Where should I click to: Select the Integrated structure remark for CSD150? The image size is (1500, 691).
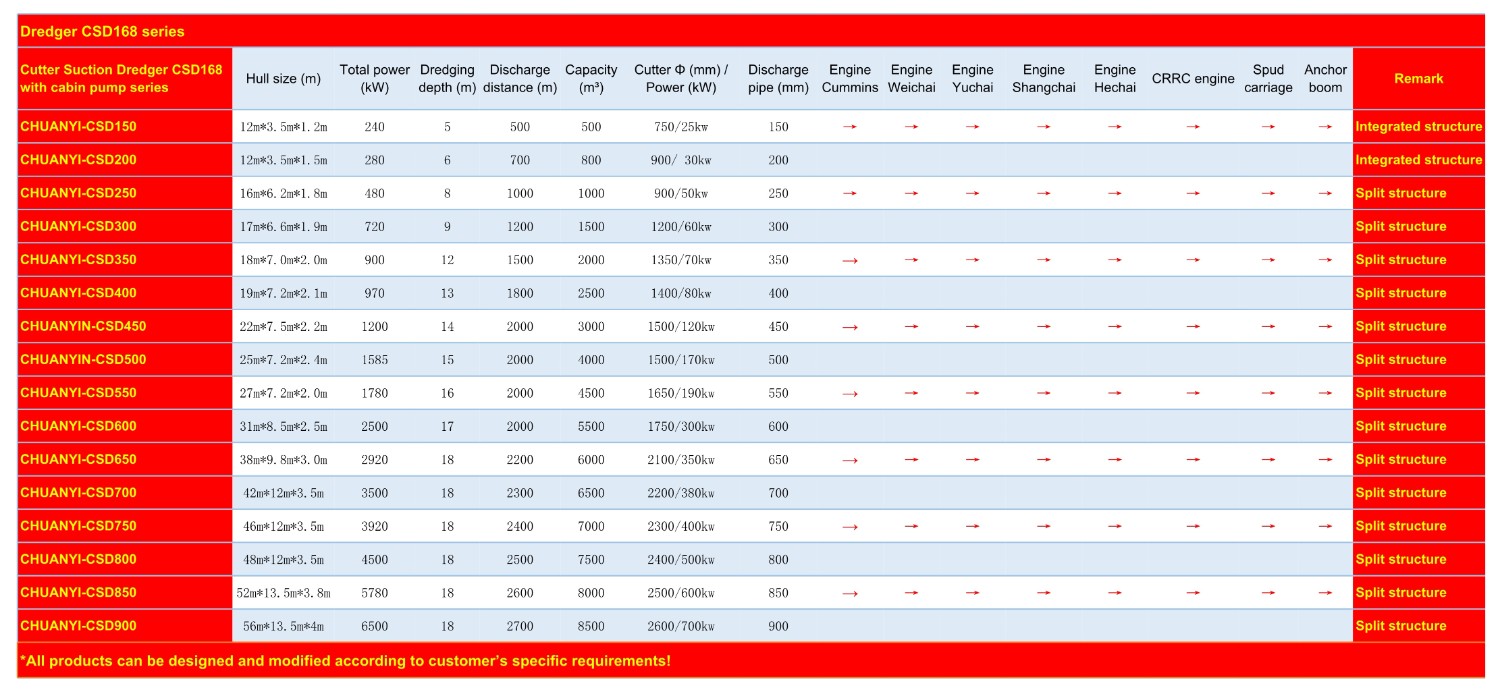[1418, 127]
